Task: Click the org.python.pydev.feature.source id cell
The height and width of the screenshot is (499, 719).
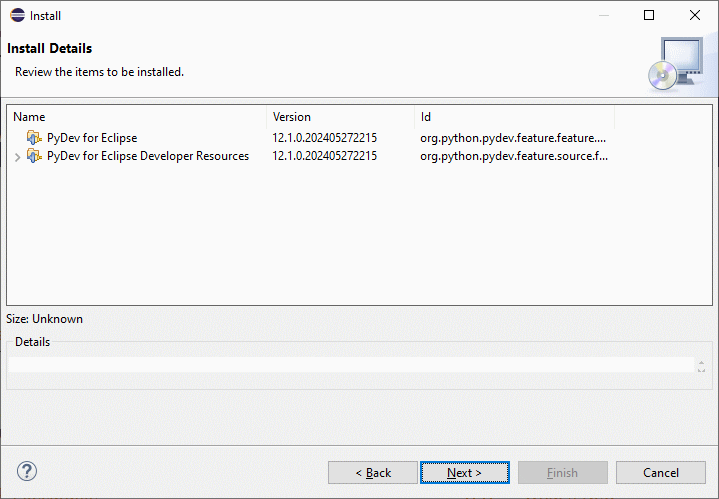Action: 514,156
